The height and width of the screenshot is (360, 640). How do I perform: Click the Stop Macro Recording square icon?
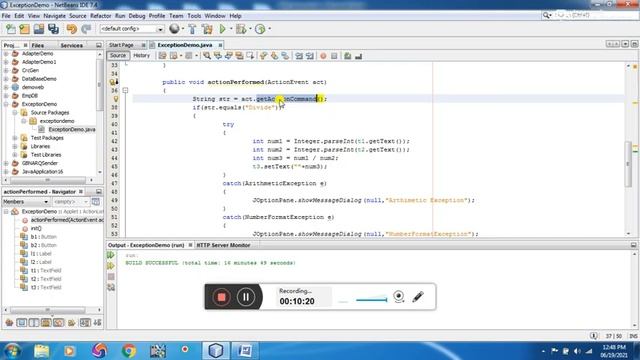(334, 56)
